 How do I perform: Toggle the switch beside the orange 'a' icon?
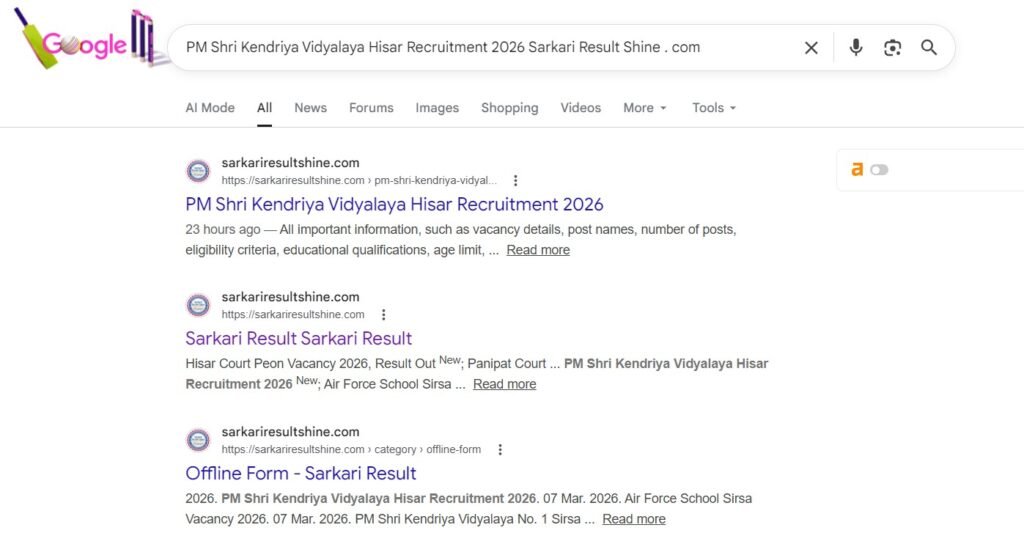coord(879,170)
